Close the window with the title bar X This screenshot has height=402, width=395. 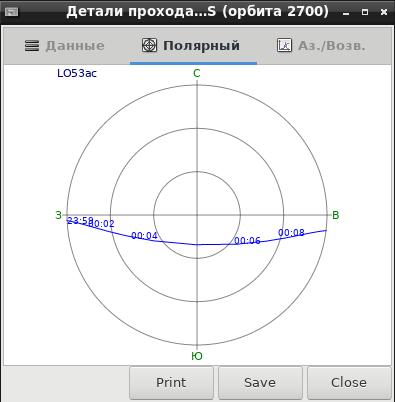(x=384, y=12)
